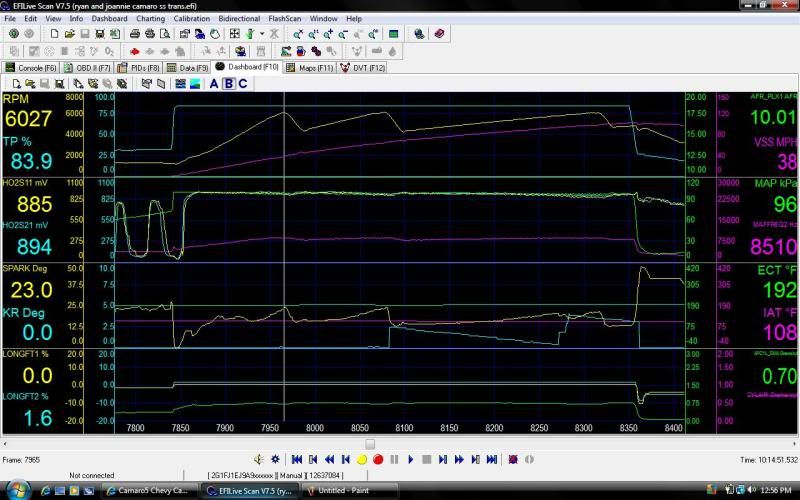Switch to dashboard page A
Image resolution: width=800 pixels, height=500 pixels.
(x=213, y=83)
